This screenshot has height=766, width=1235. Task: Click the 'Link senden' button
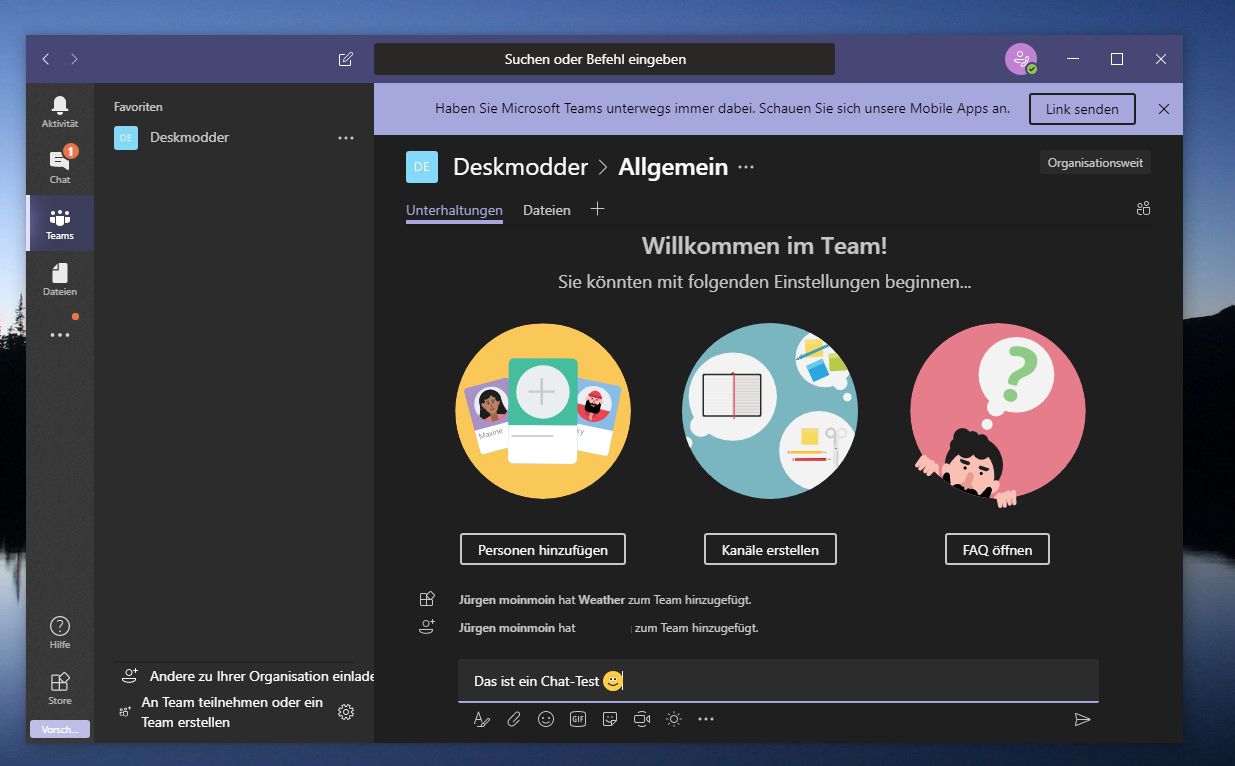click(1082, 109)
